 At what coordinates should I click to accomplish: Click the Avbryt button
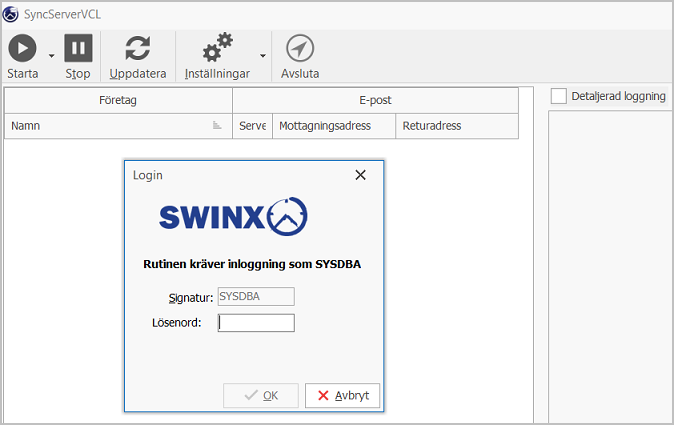(x=343, y=395)
